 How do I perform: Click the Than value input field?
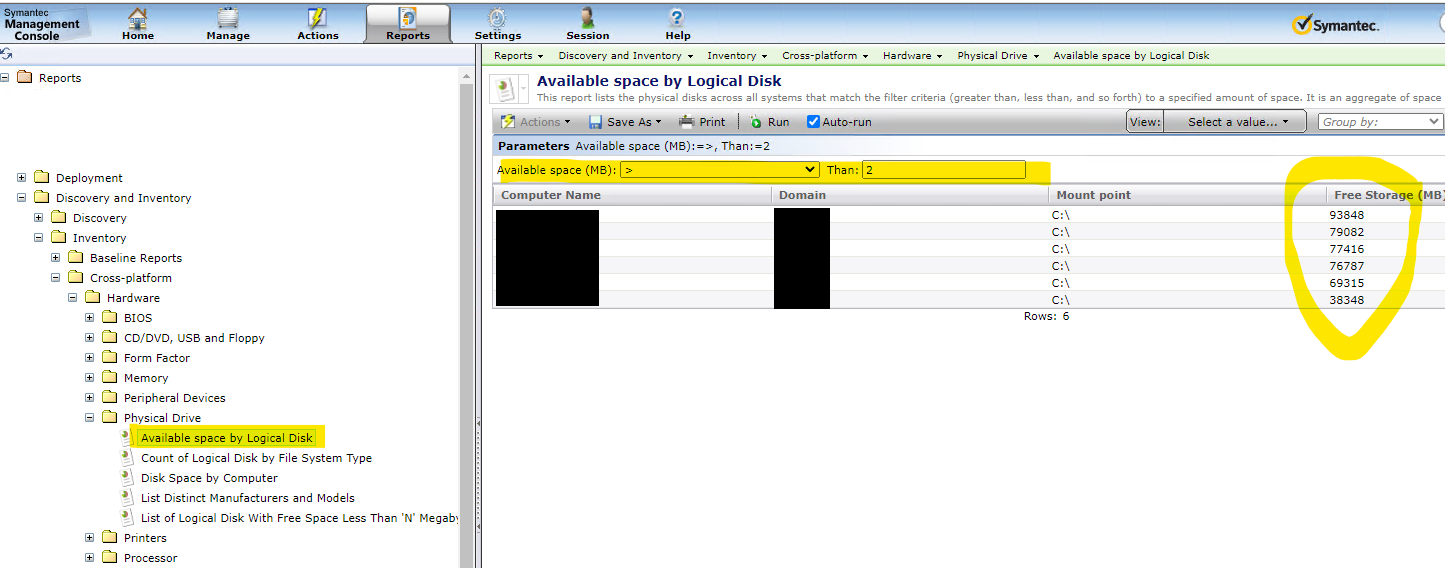click(x=943, y=170)
